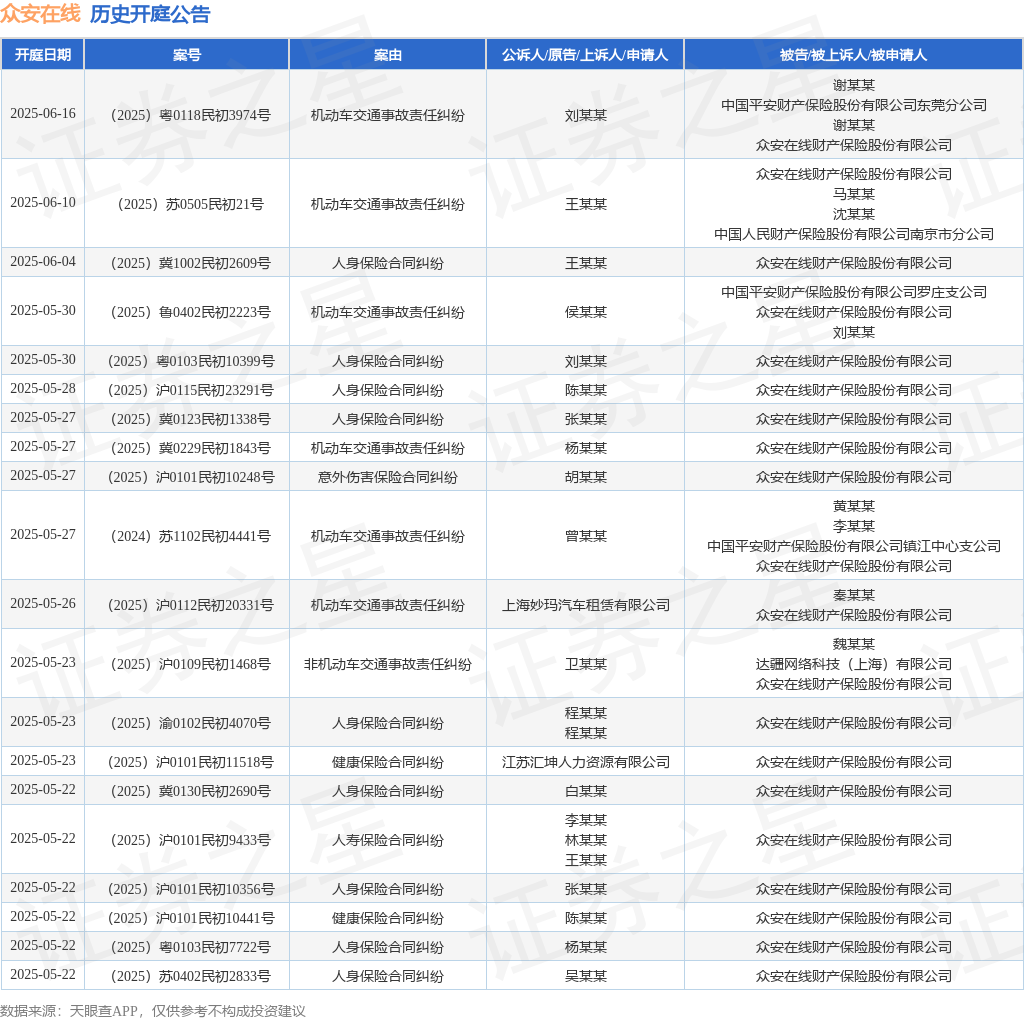Click defendant 中国平安财产保险股份有限公司东莞分公司
This screenshot has height=1020, width=1024.
pyautogui.click(x=854, y=105)
